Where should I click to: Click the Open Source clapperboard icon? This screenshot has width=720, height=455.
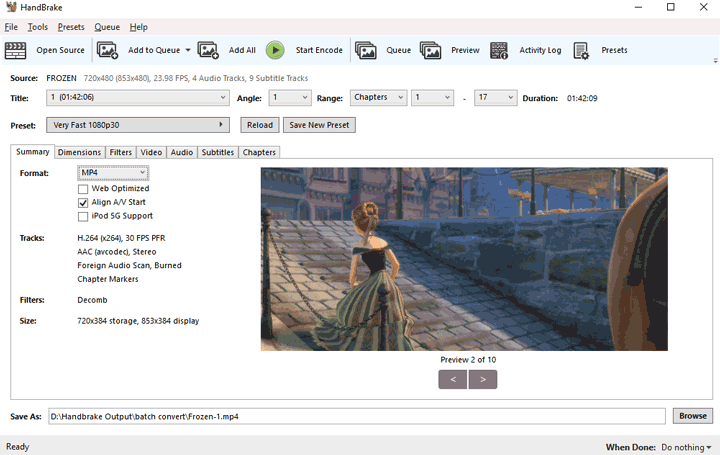click(x=16, y=50)
